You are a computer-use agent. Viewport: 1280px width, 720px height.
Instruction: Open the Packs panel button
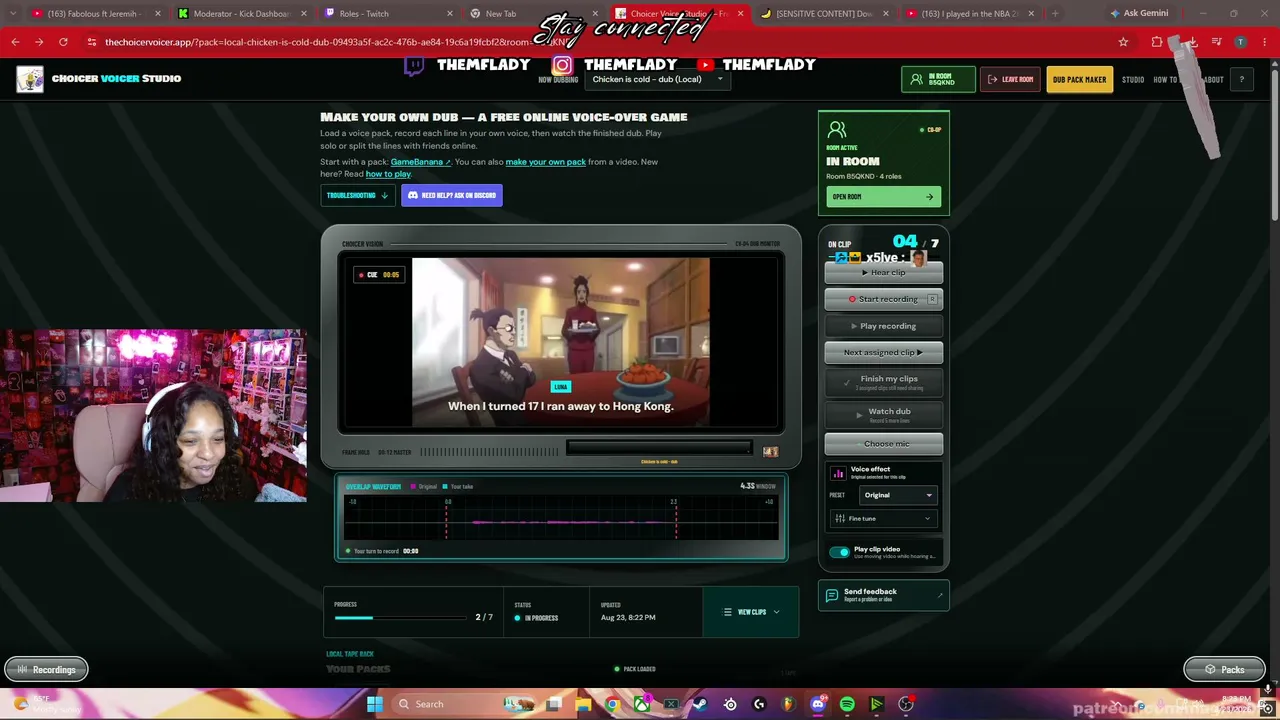point(1224,670)
